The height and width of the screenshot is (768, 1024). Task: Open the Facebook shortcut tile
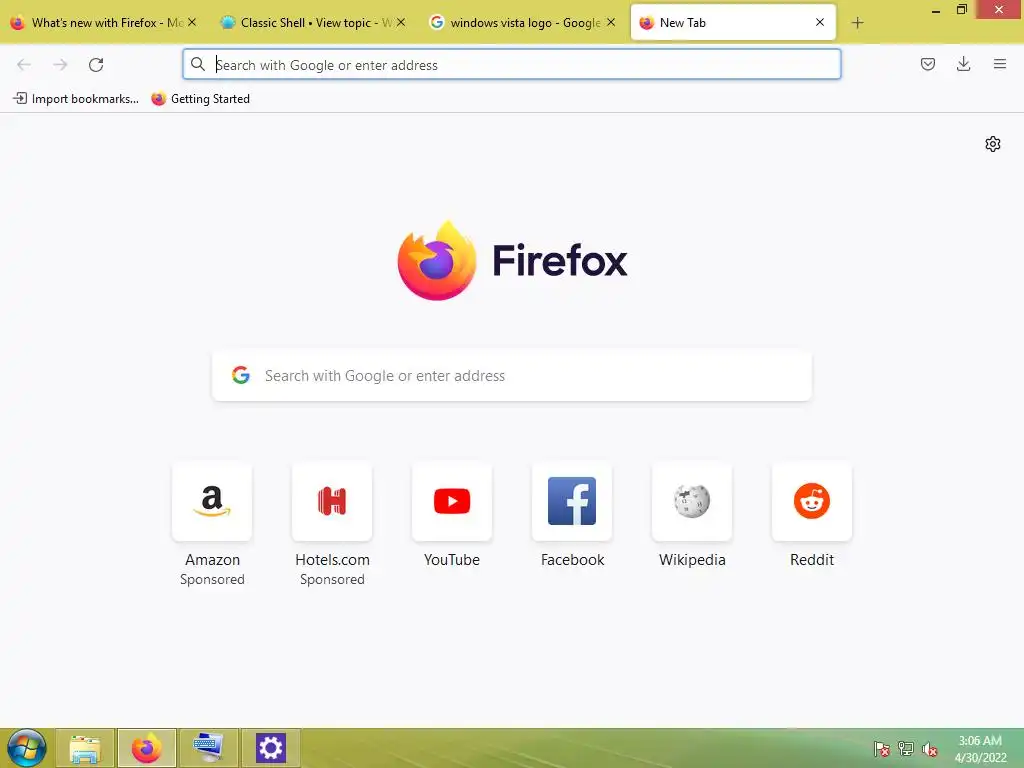pyautogui.click(x=572, y=502)
